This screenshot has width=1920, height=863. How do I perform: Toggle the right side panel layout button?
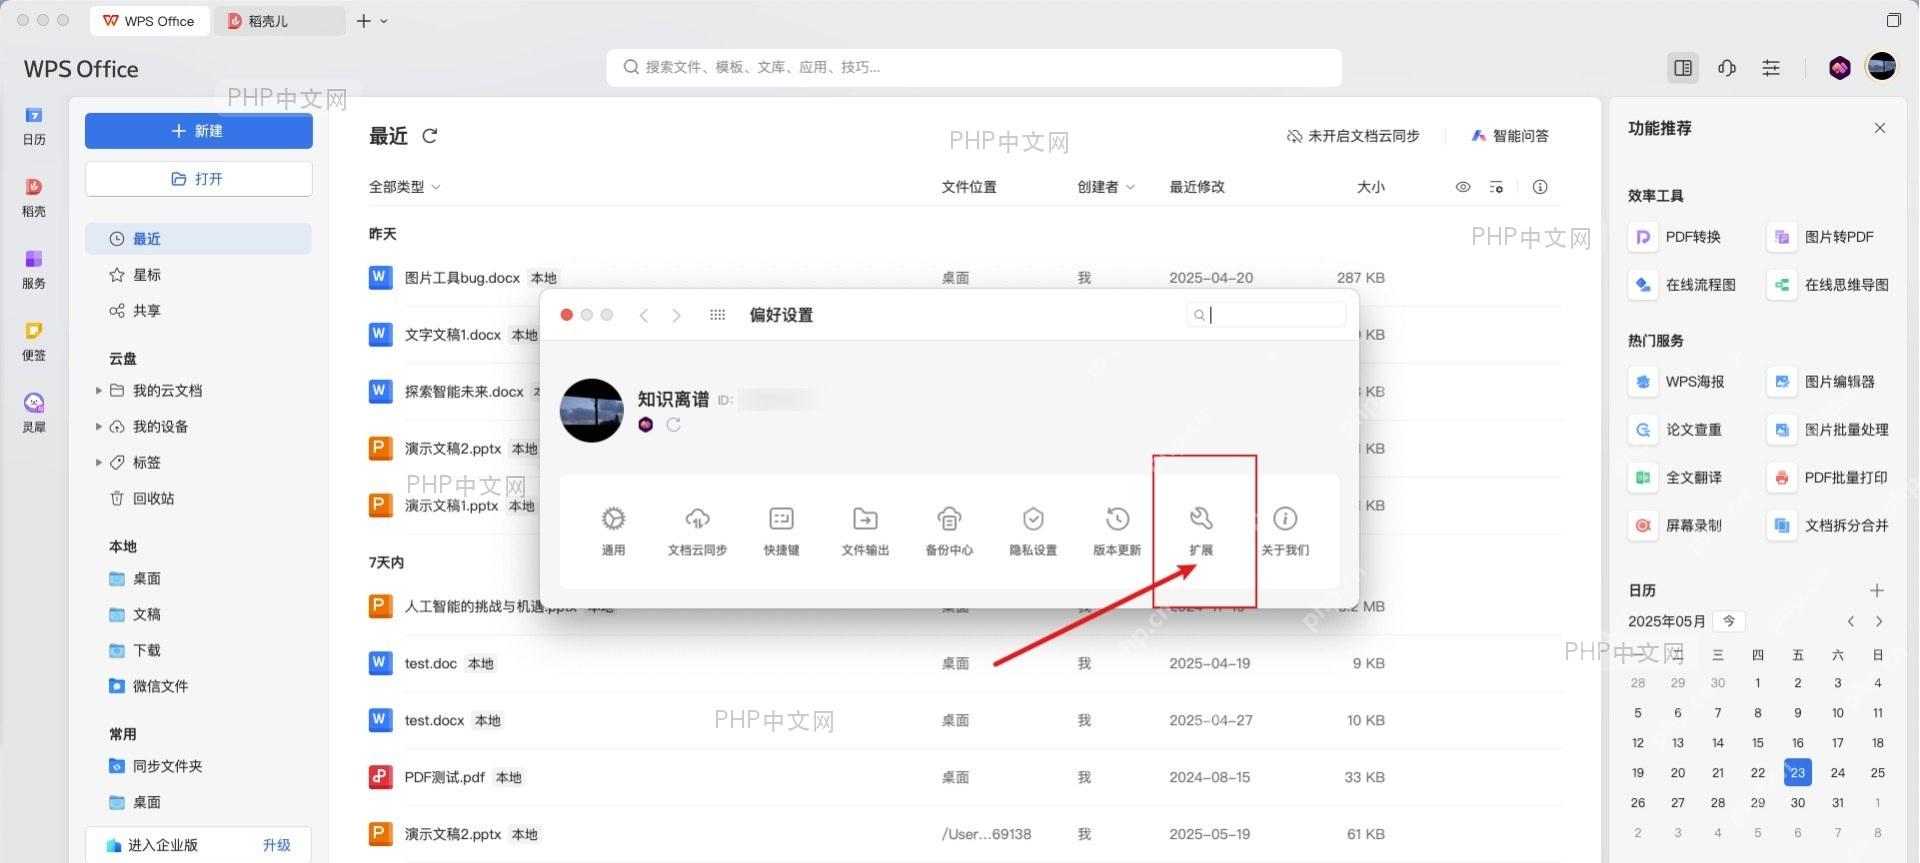point(1683,68)
